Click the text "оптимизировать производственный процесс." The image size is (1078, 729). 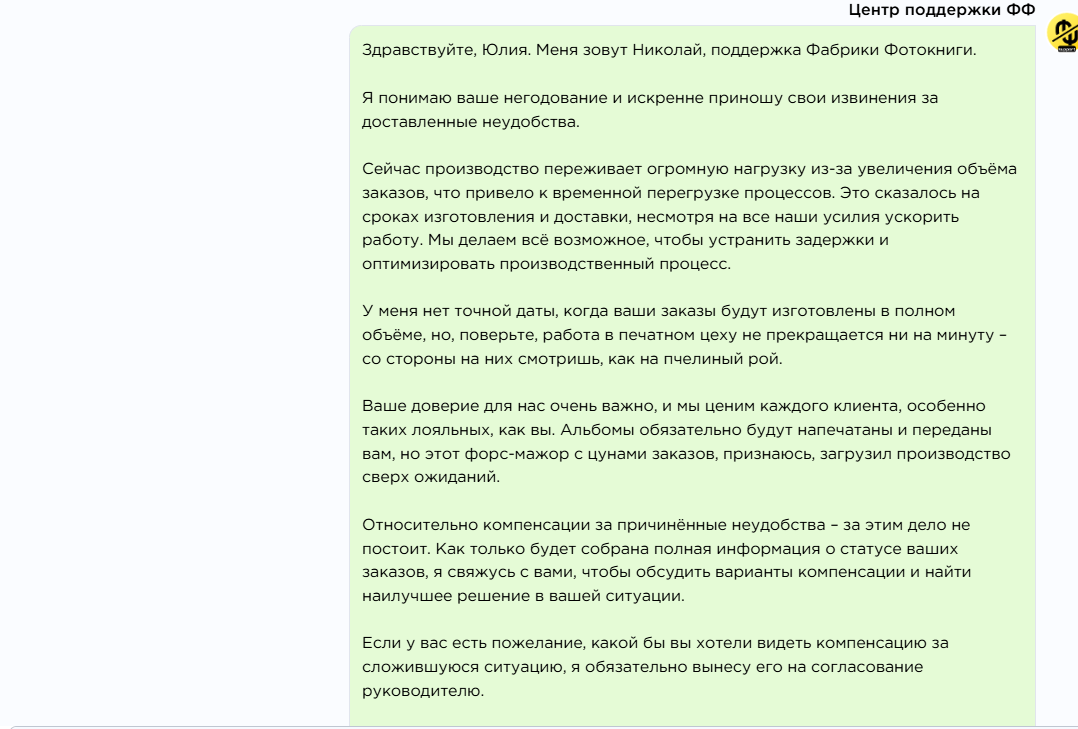(x=546, y=264)
